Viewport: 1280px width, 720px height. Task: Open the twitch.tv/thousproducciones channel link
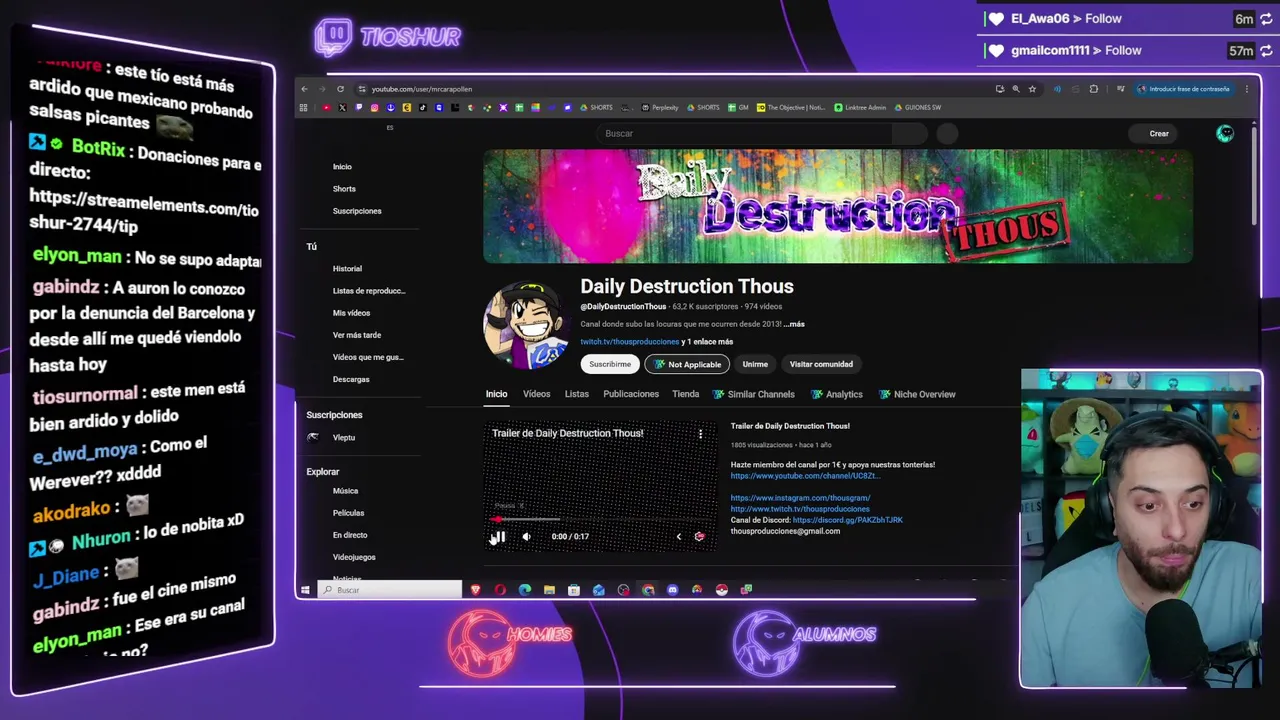[x=630, y=342]
